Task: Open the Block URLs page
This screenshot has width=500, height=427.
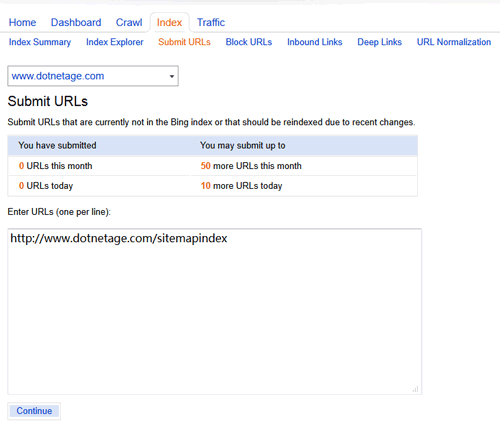Action: pyautogui.click(x=249, y=42)
